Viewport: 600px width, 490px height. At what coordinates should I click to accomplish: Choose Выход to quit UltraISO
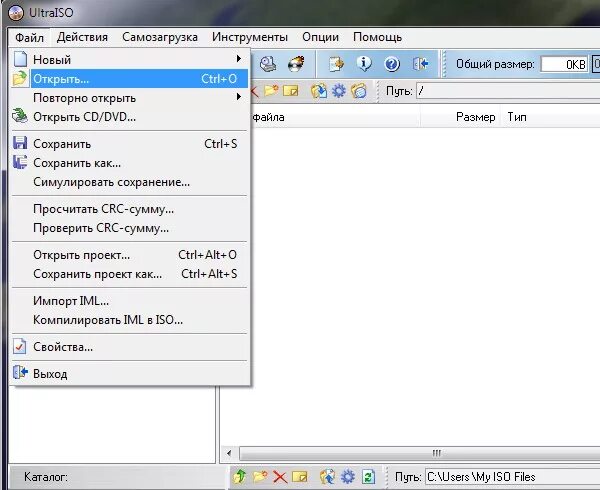coord(130,374)
